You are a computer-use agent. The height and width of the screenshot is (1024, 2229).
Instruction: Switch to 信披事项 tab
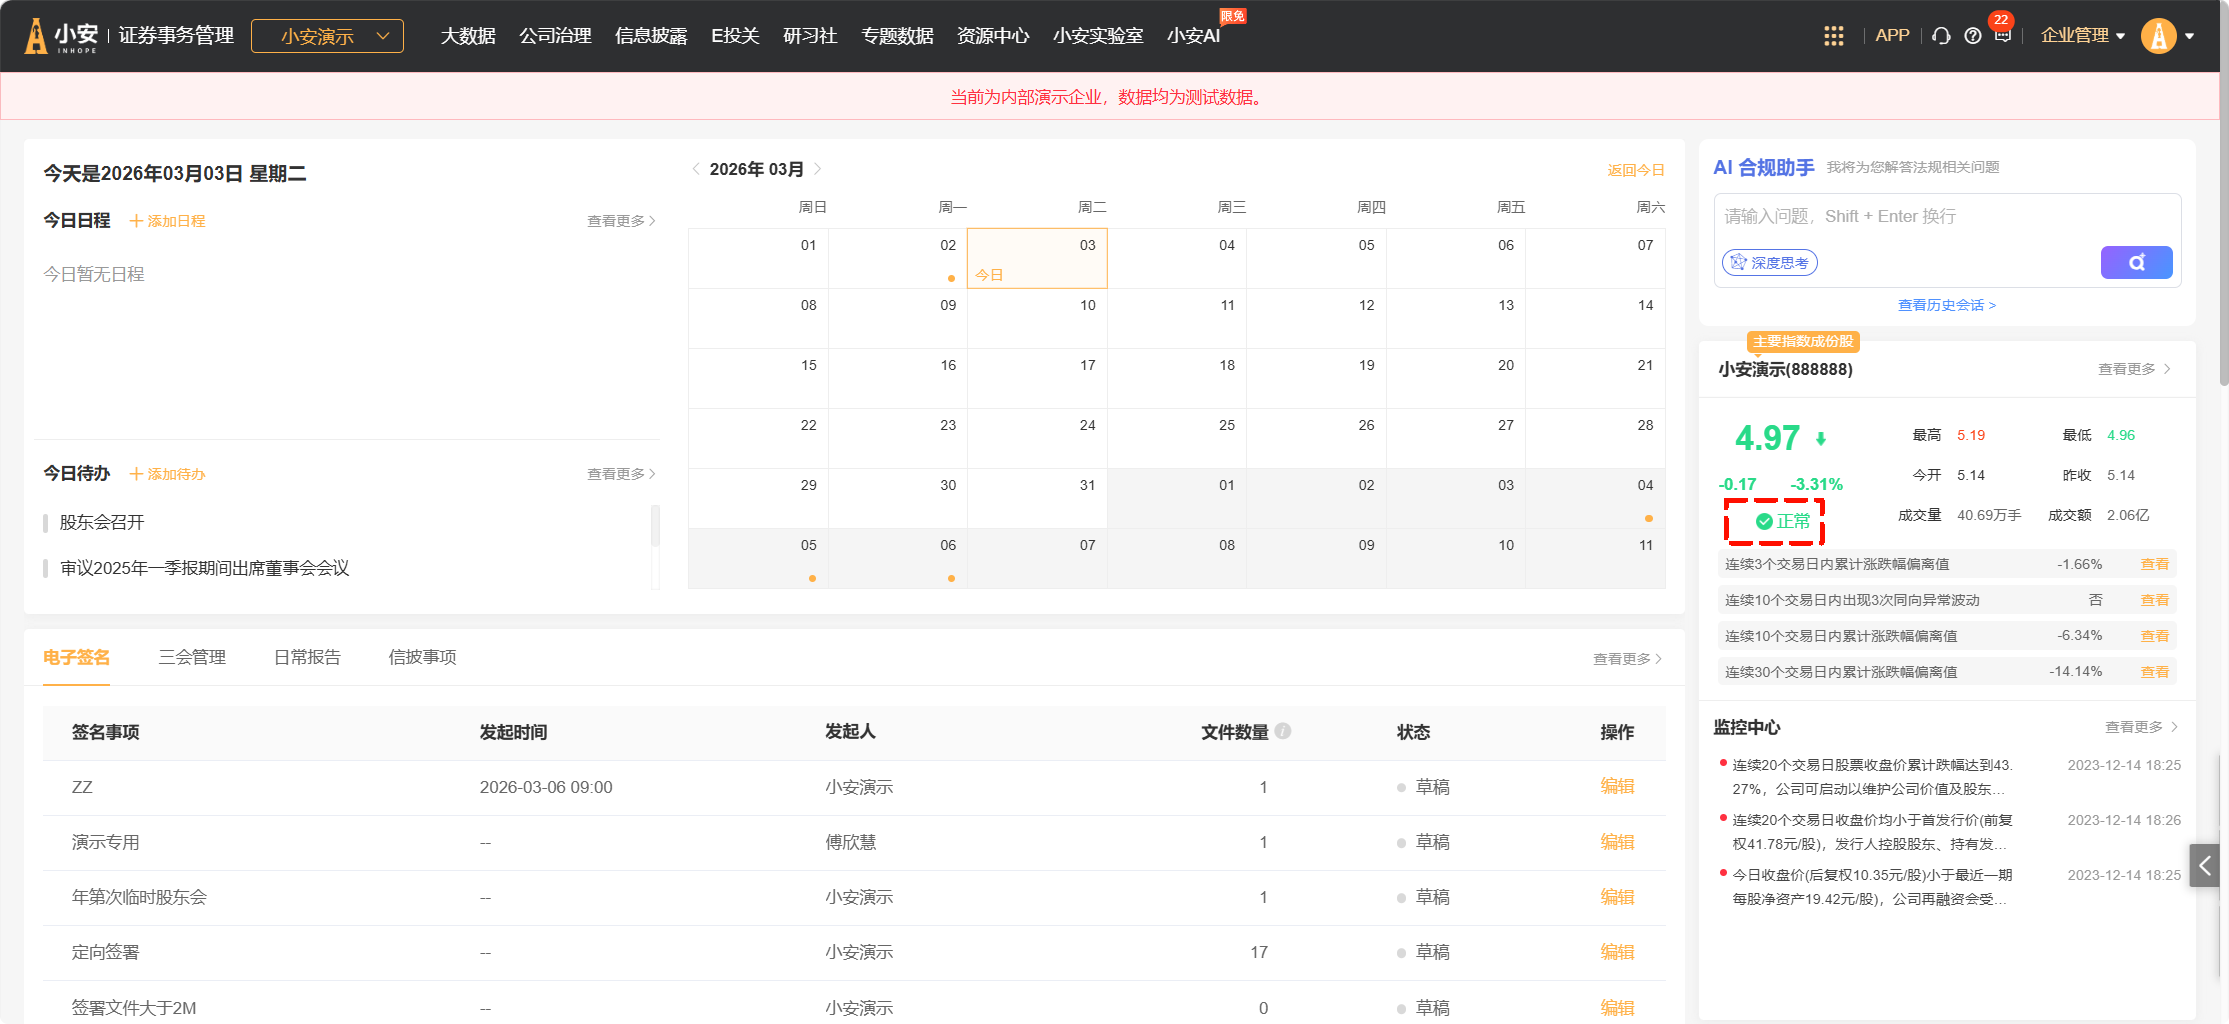click(x=422, y=657)
